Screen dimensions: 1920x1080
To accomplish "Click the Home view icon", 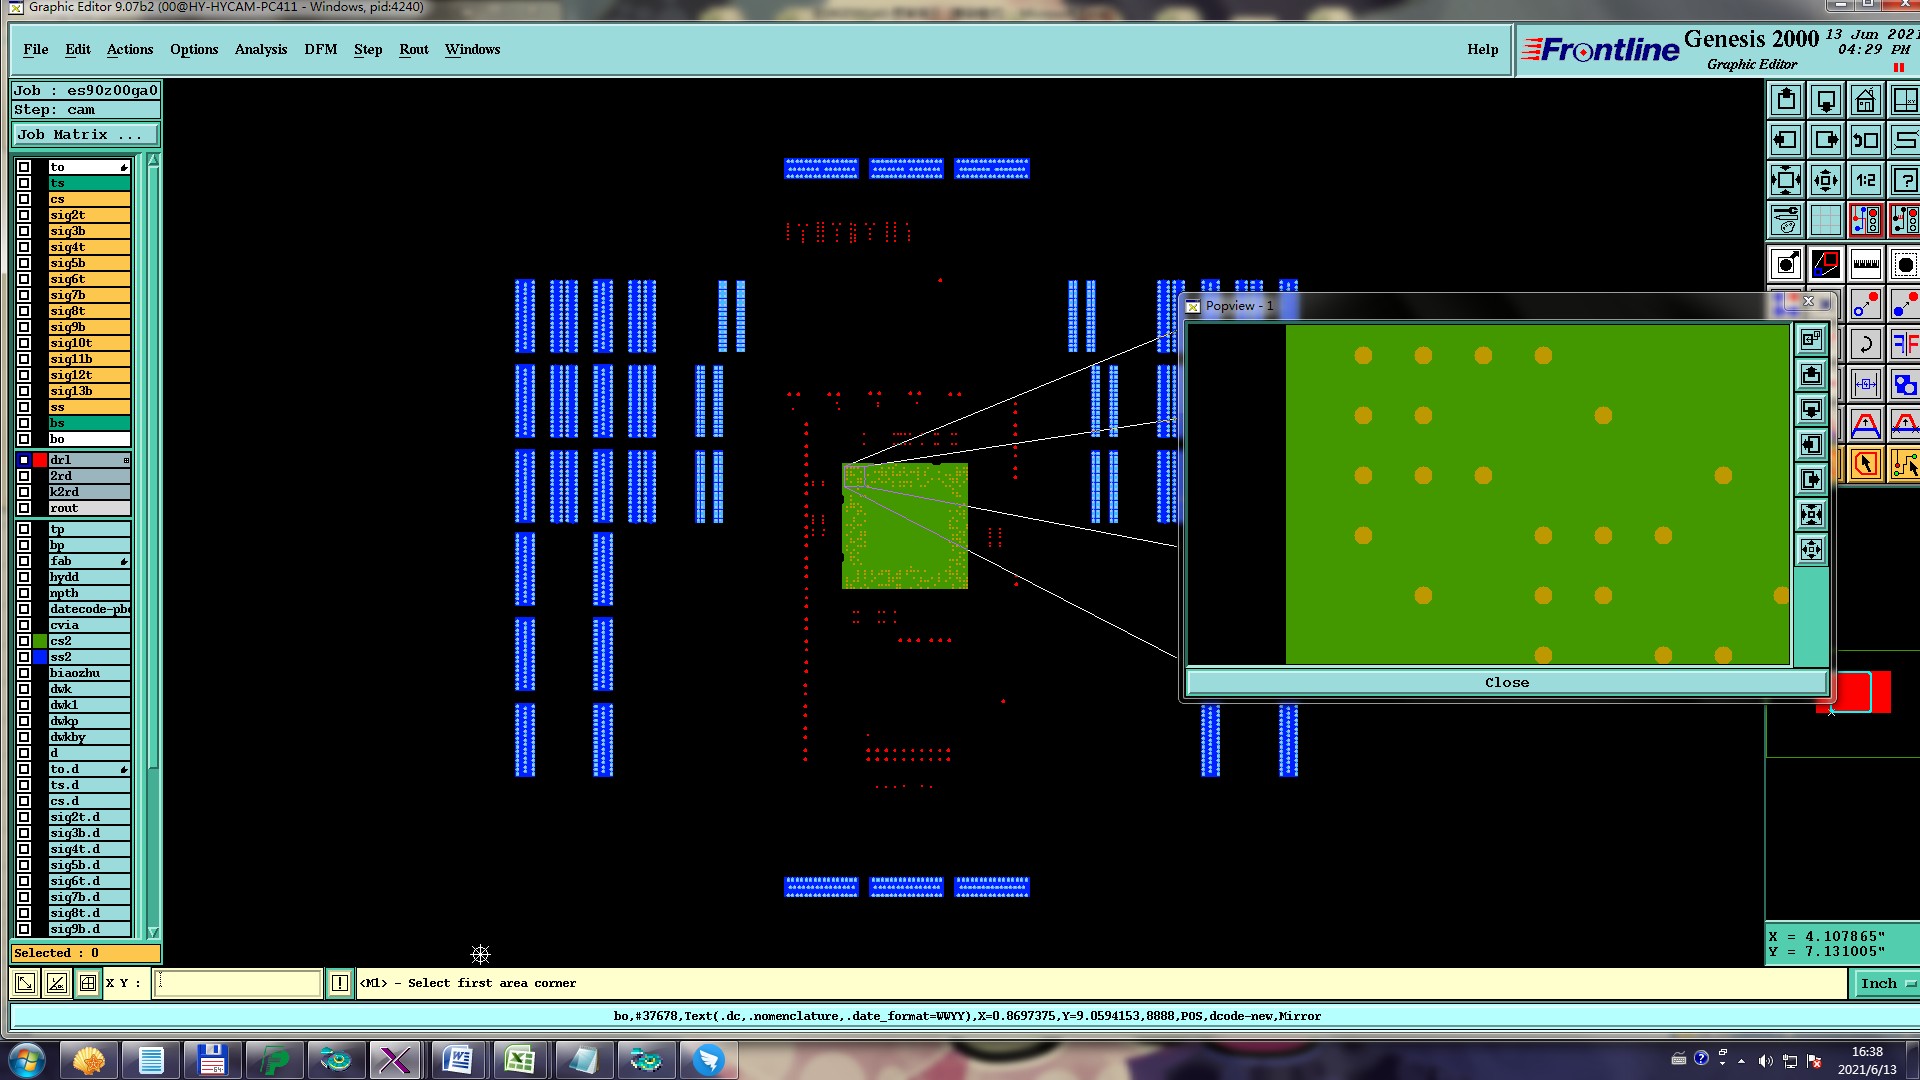I will tap(1865, 101).
